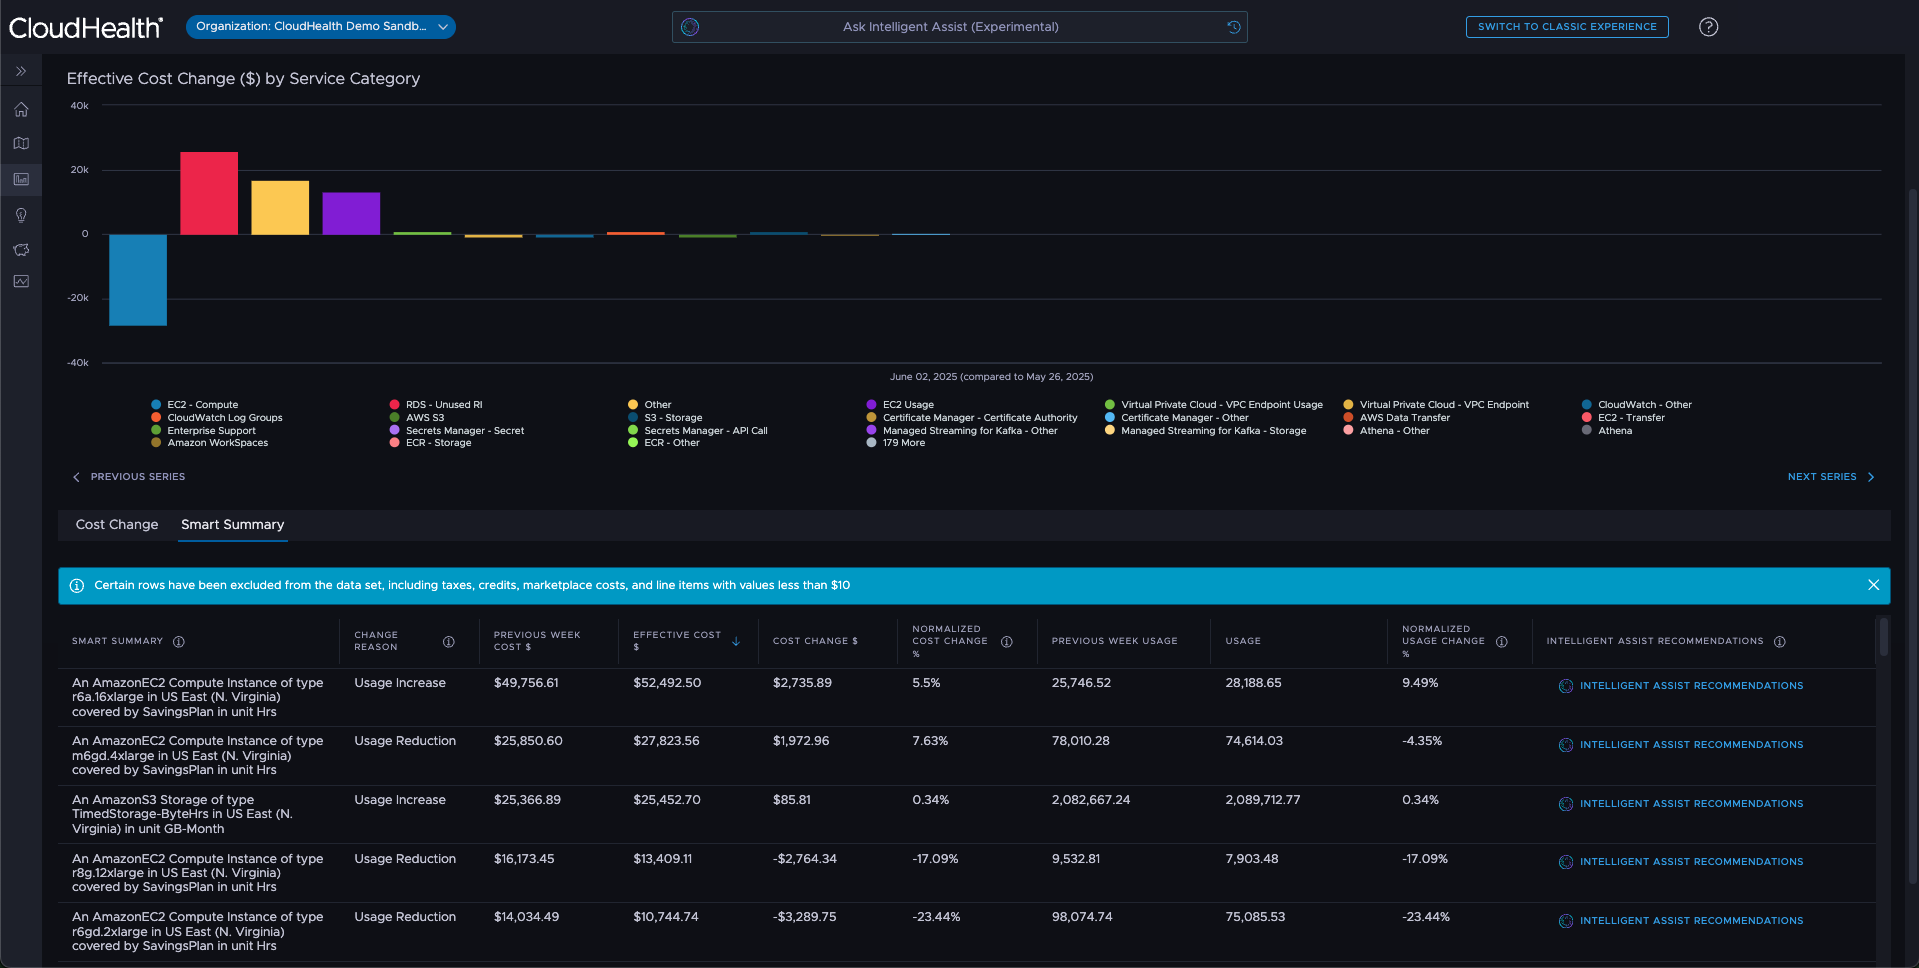Toggle CloudWatch Log Groups legend series
The image size is (1919, 968).
coord(217,418)
